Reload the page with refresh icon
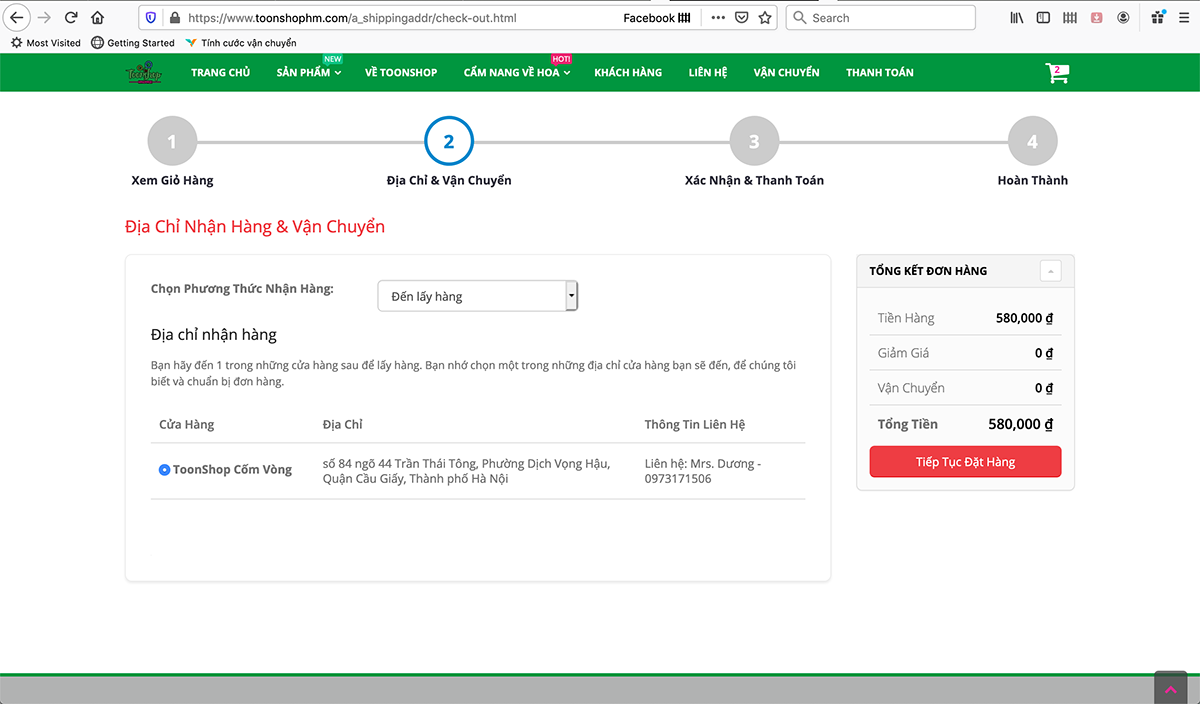The width and height of the screenshot is (1200, 704). pyautogui.click(x=71, y=18)
